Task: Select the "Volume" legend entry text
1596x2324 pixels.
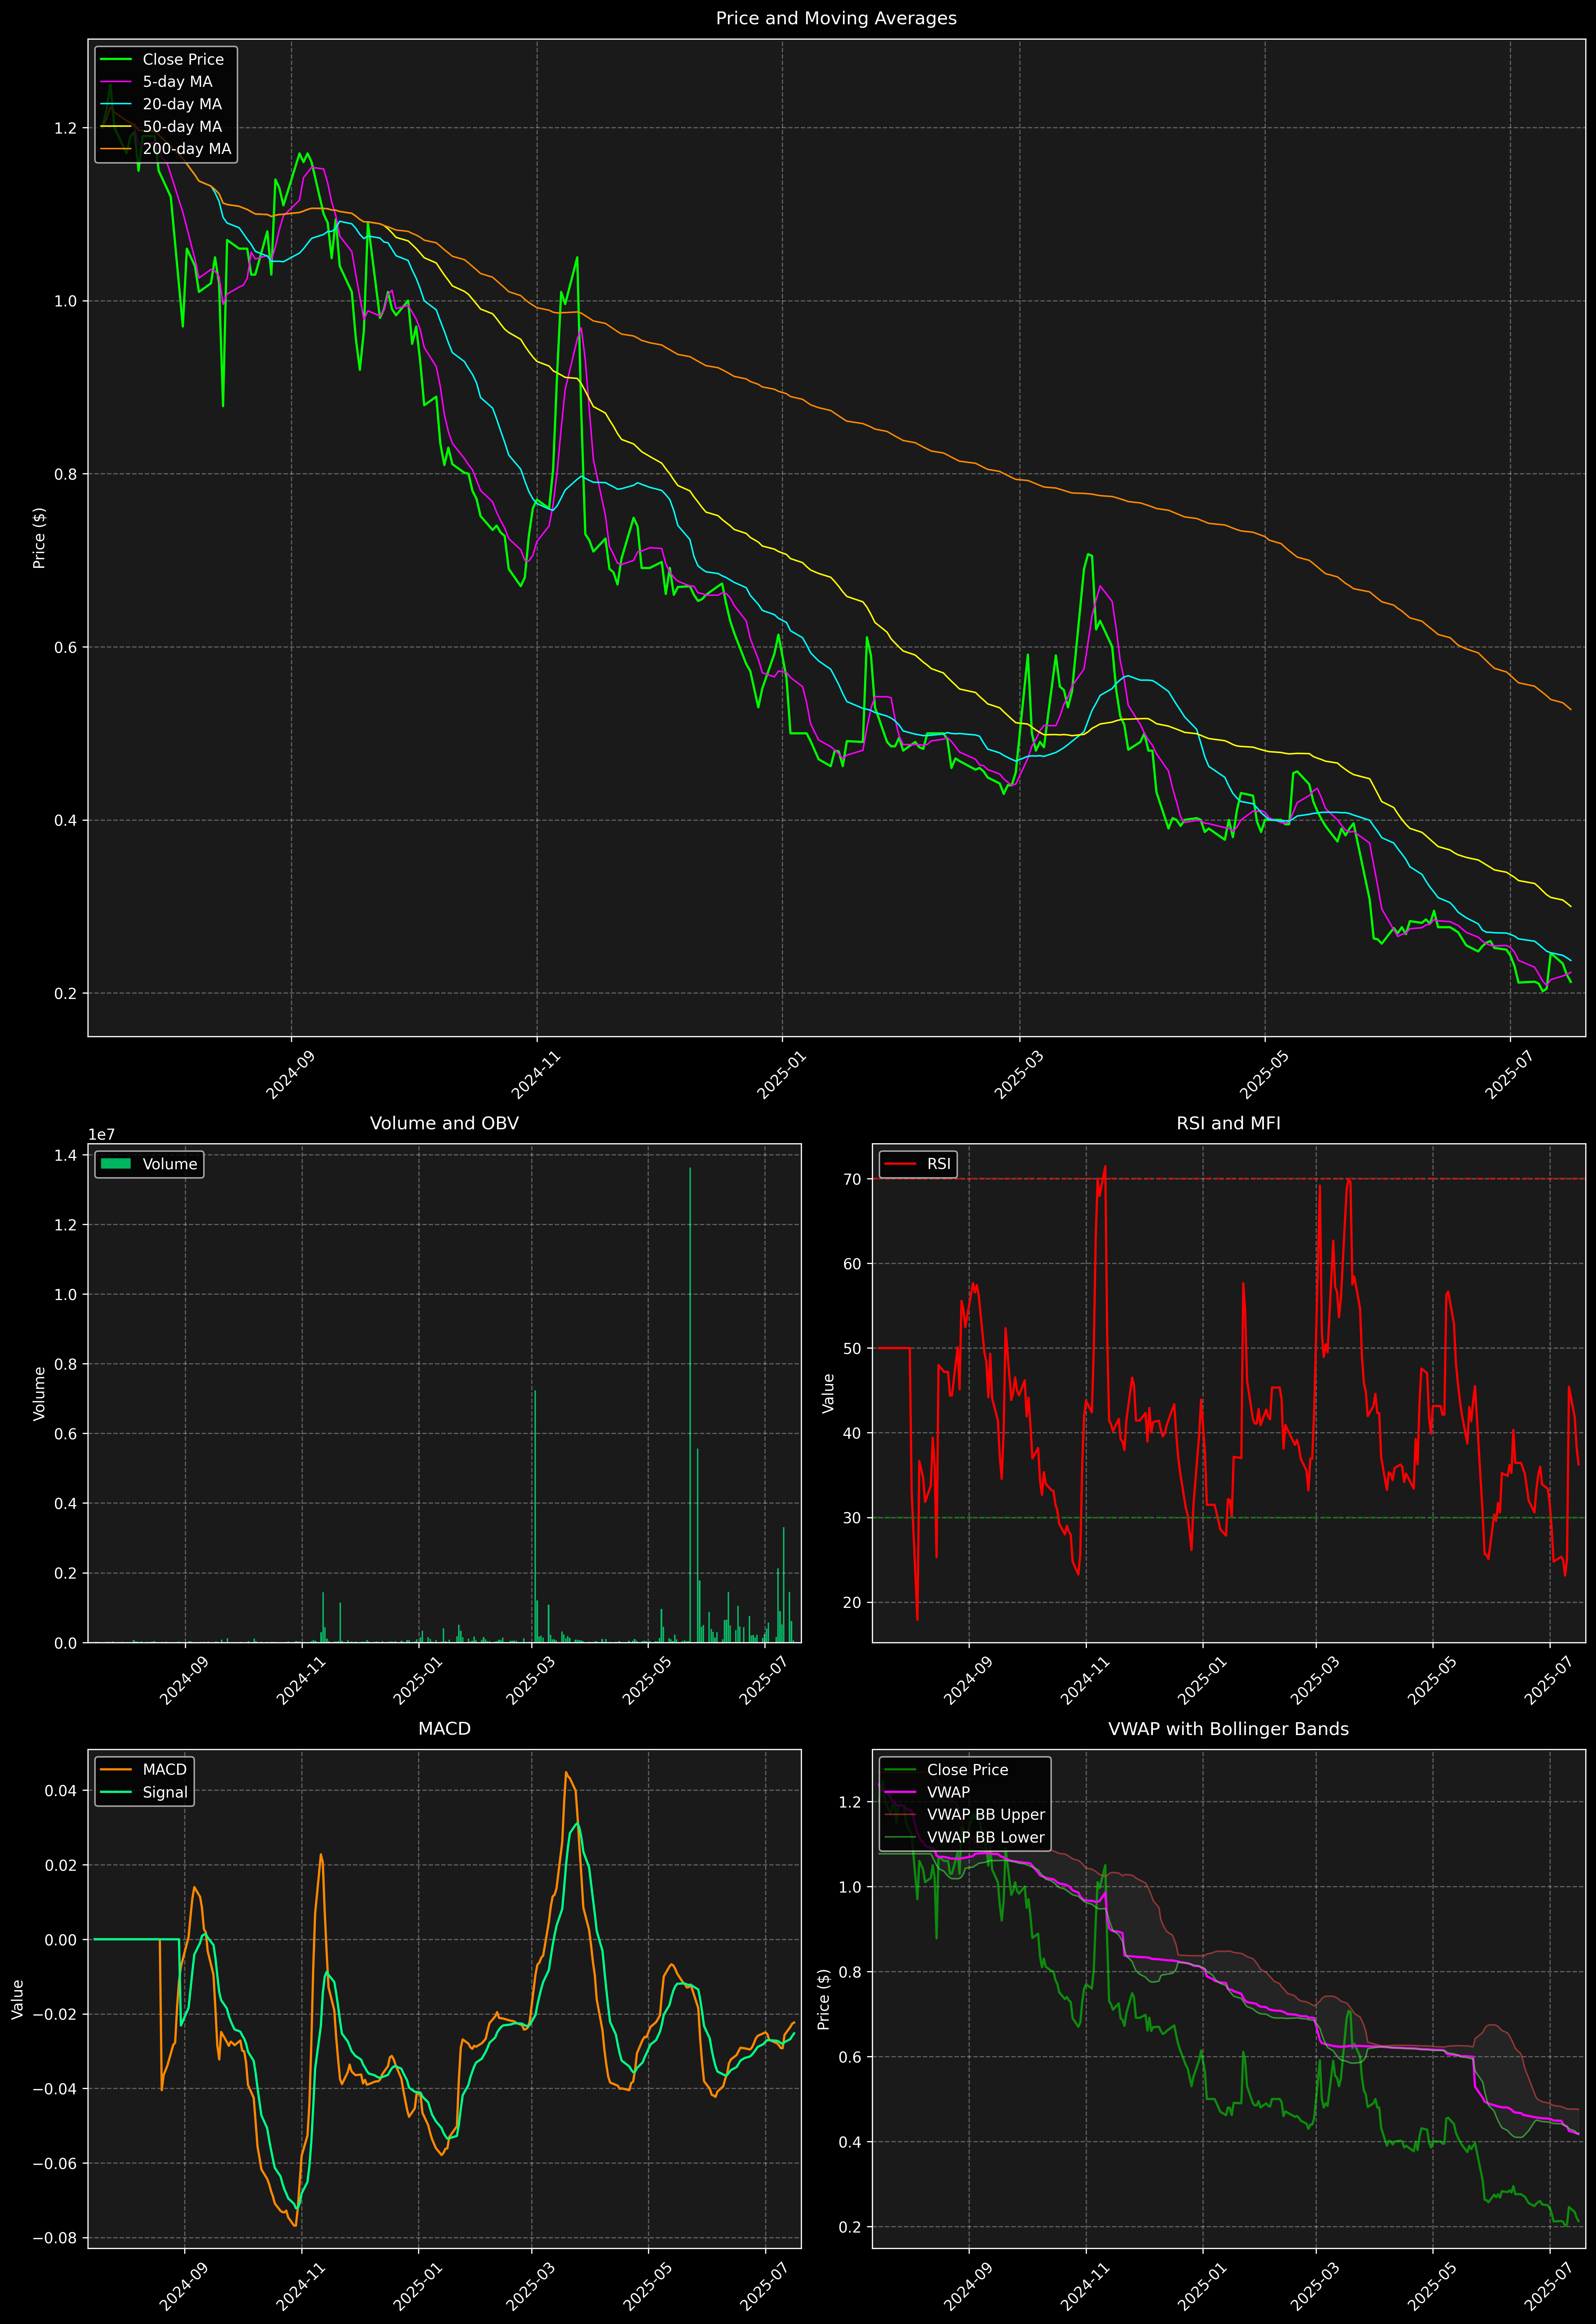Action: click(170, 1164)
